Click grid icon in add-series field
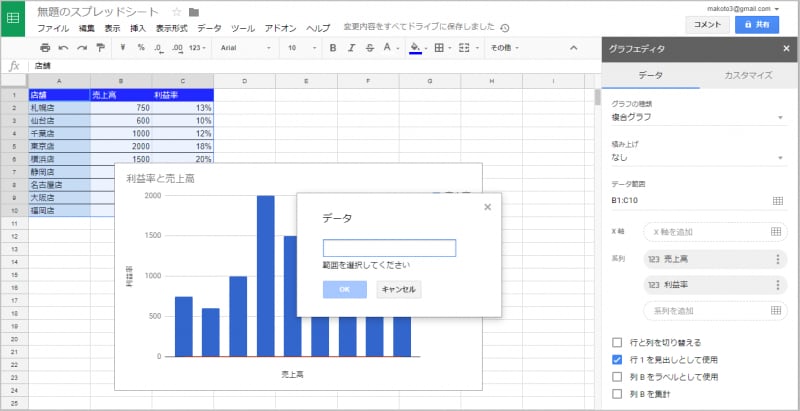 pyautogui.click(x=776, y=310)
